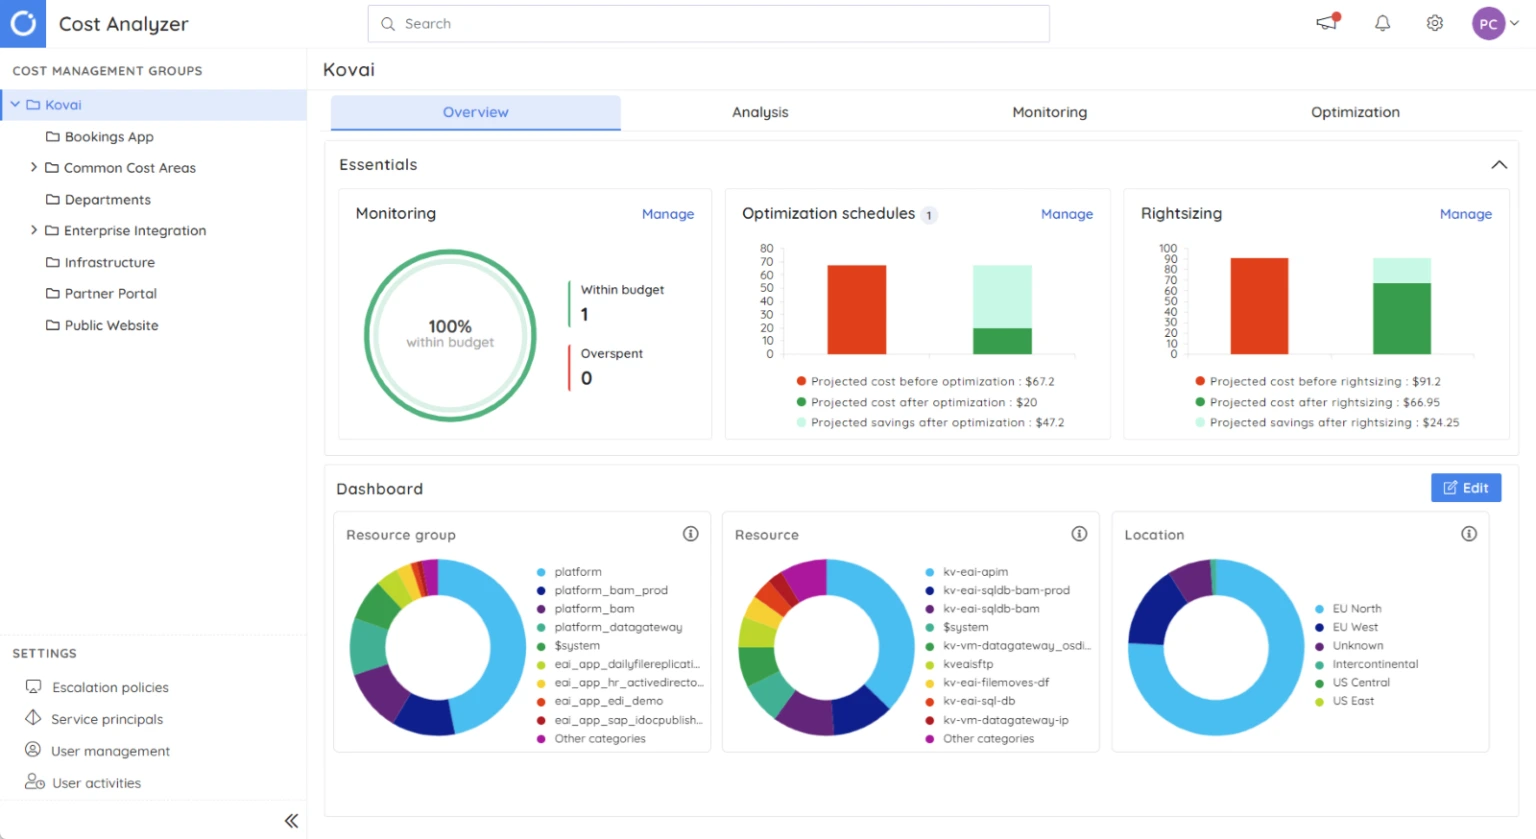Viewport: 1536px width, 839px height.
Task: Open User management settings
Action: point(109,751)
